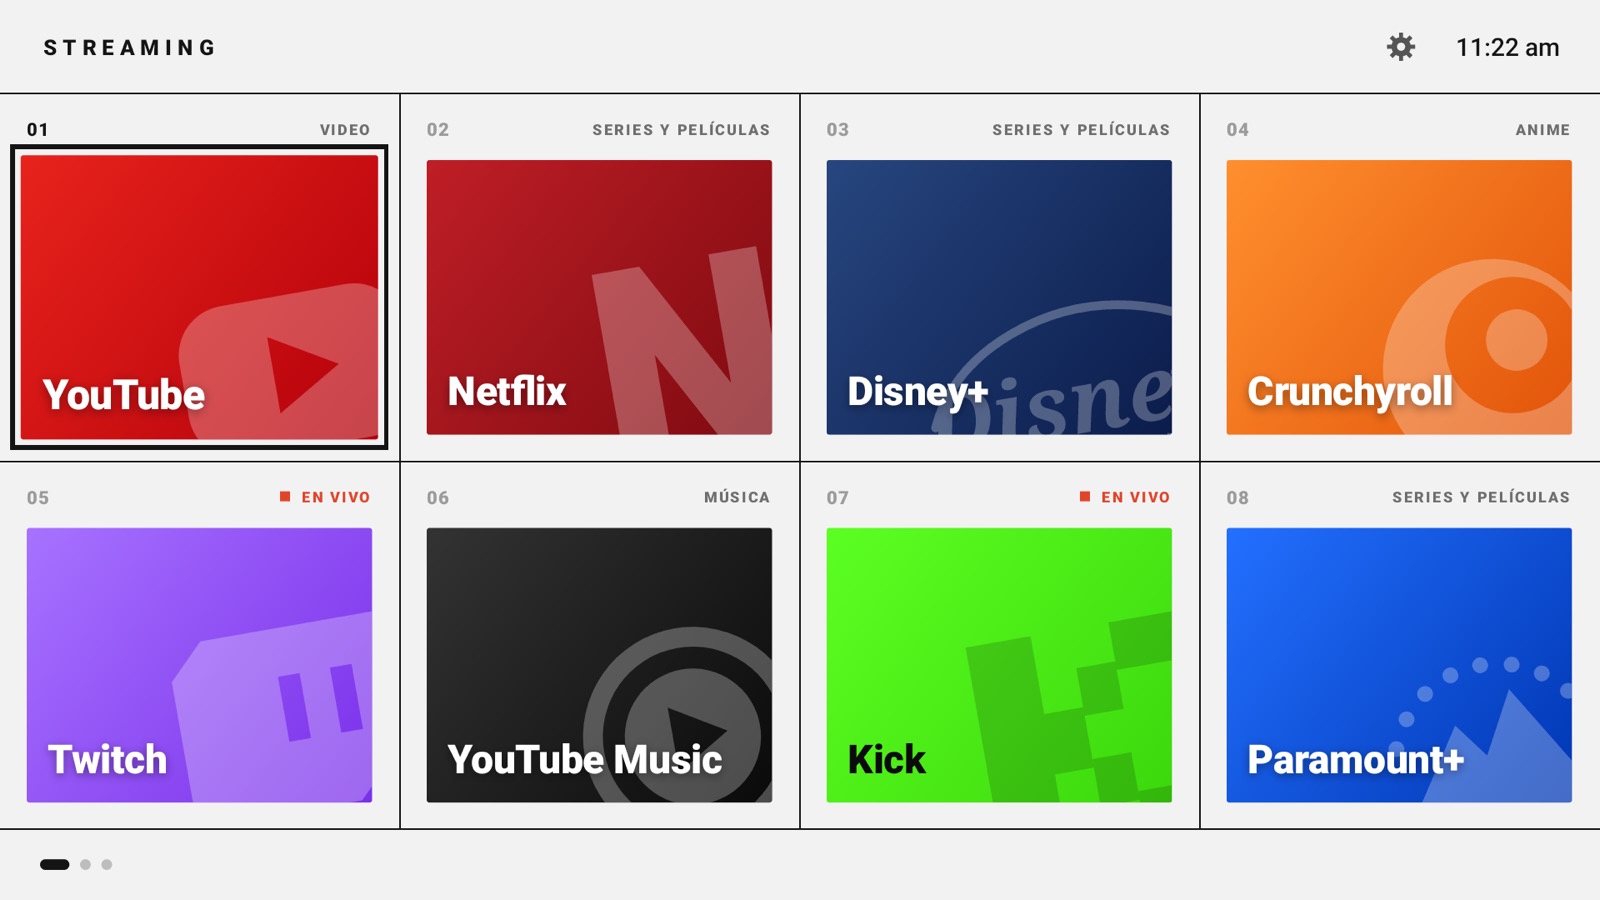The image size is (1600, 900).
Task: Select the active first page indicator
Action: pyautogui.click(x=55, y=864)
